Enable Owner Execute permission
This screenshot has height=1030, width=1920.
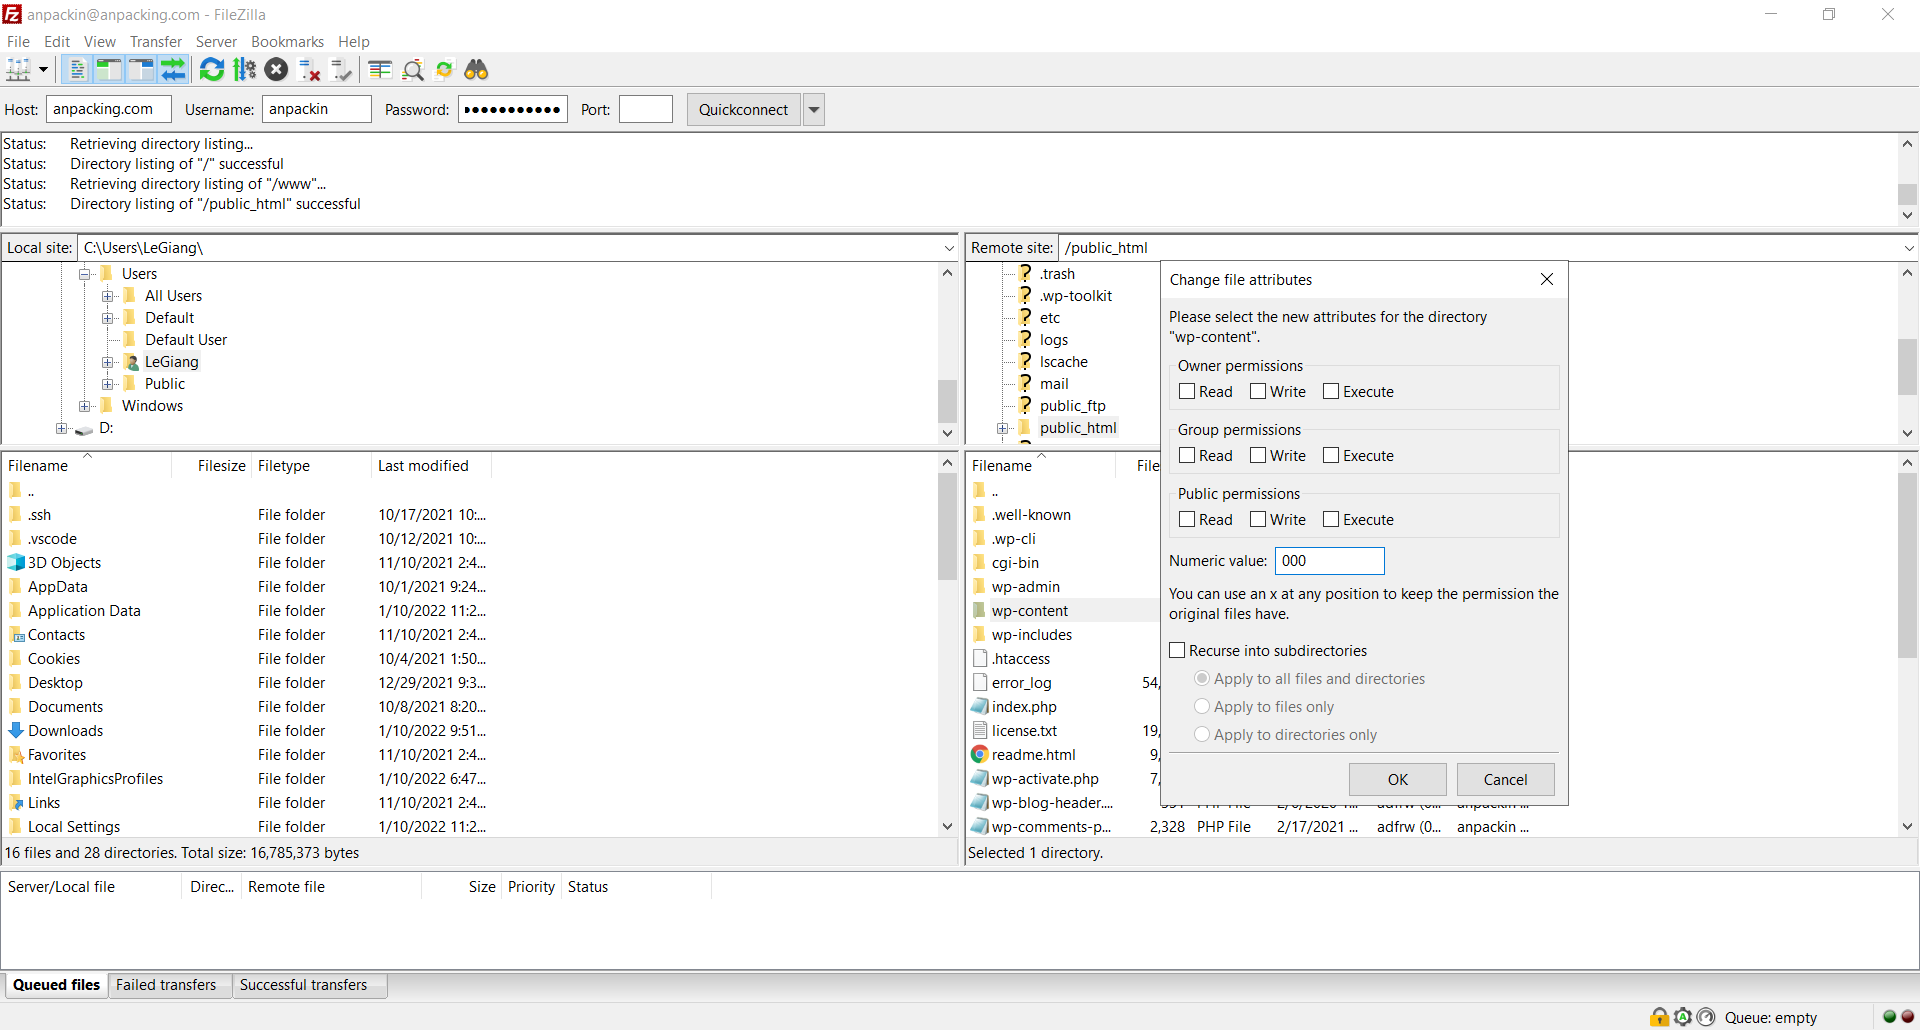[x=1331, y=392]
